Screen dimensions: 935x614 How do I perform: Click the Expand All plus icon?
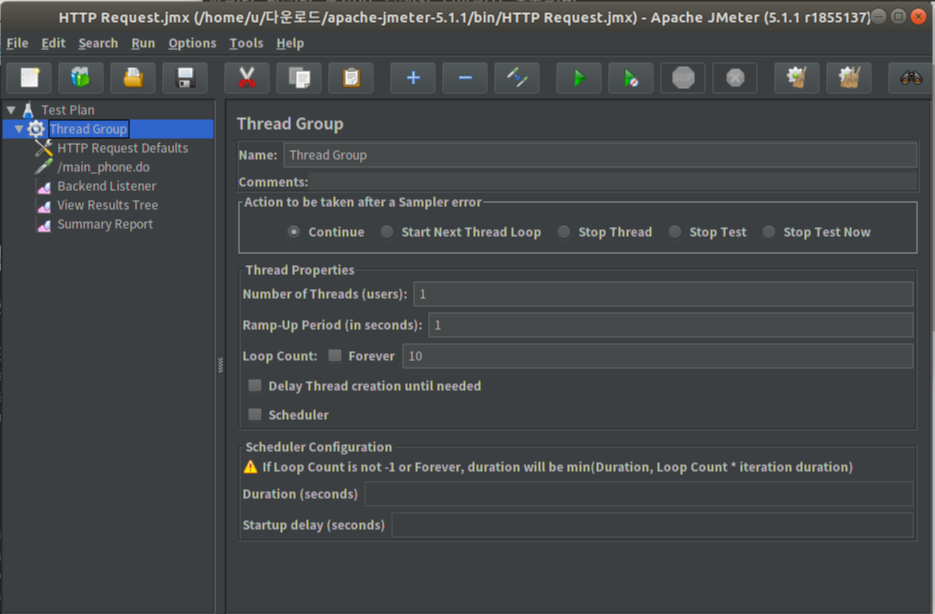413,78
